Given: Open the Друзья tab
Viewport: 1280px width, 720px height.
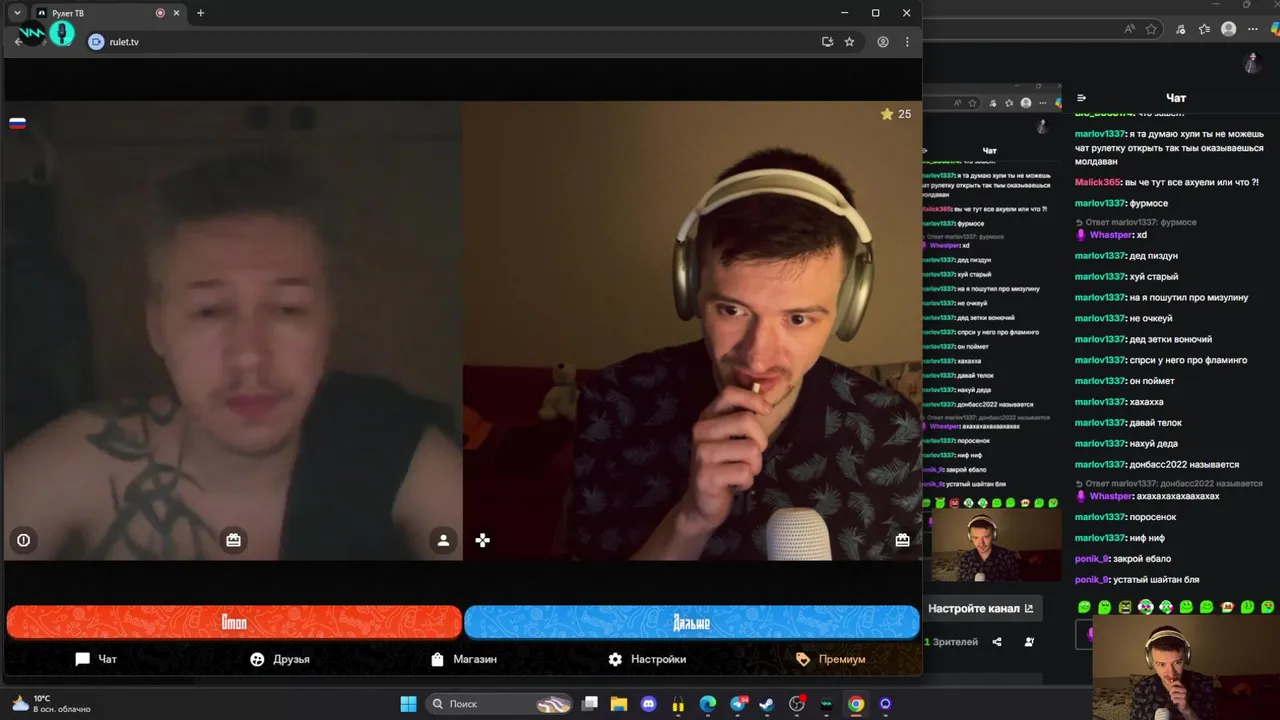Looking at the screenshot, I should click(280, 659).
